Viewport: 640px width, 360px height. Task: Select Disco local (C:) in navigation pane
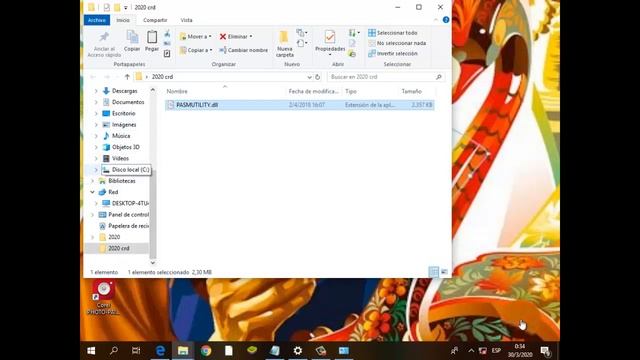(126, 169)
